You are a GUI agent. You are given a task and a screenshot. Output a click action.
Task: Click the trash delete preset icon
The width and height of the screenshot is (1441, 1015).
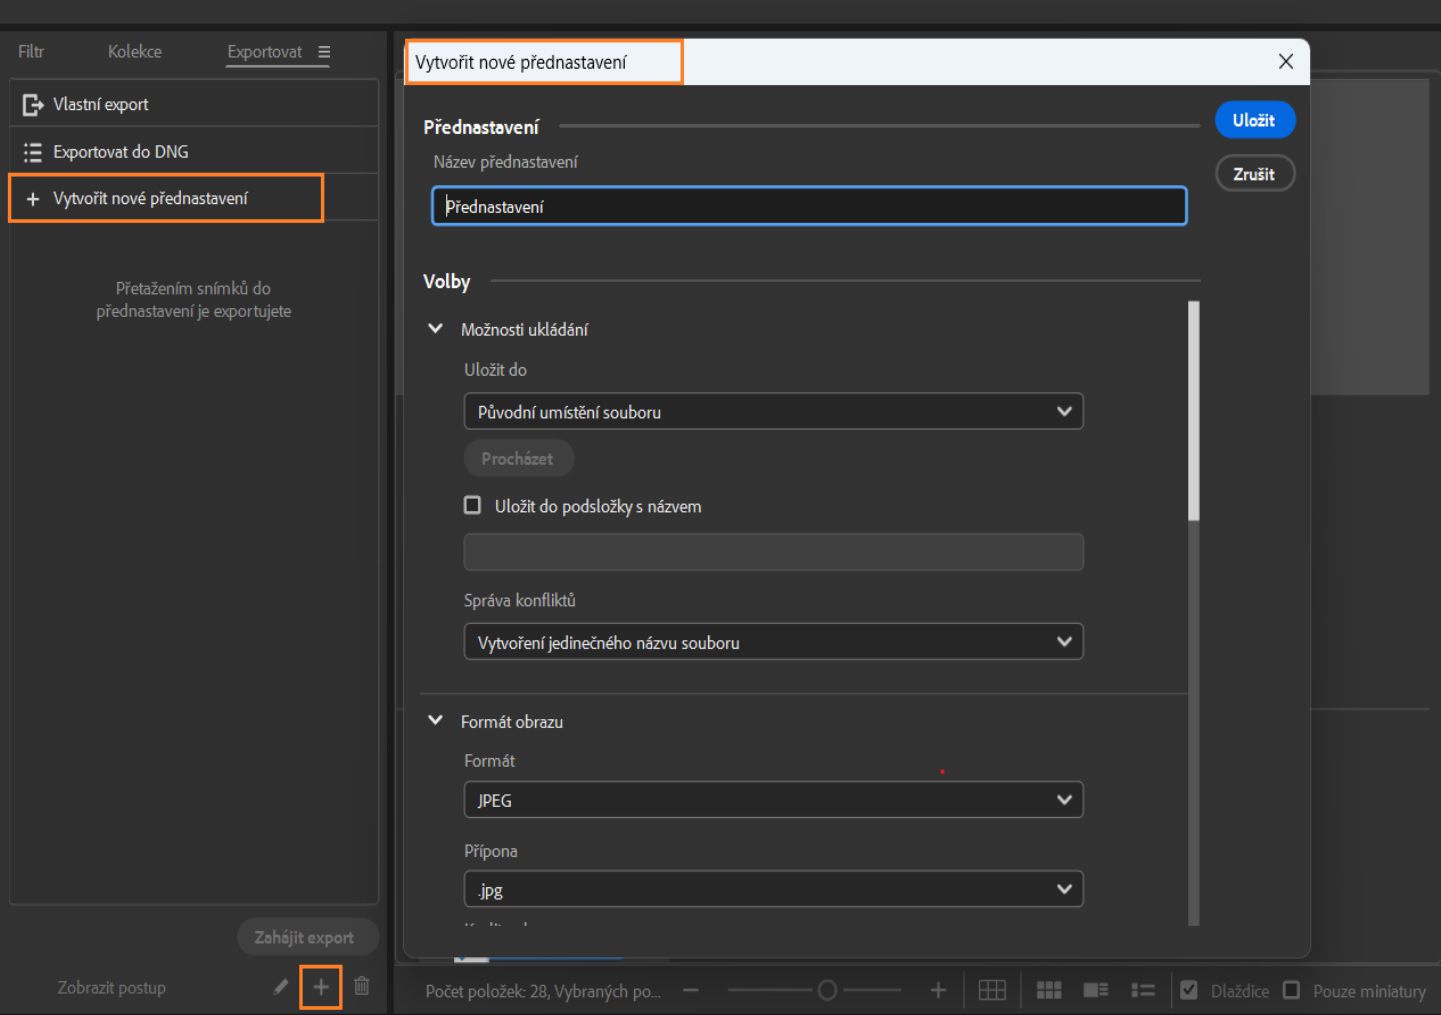362,986
